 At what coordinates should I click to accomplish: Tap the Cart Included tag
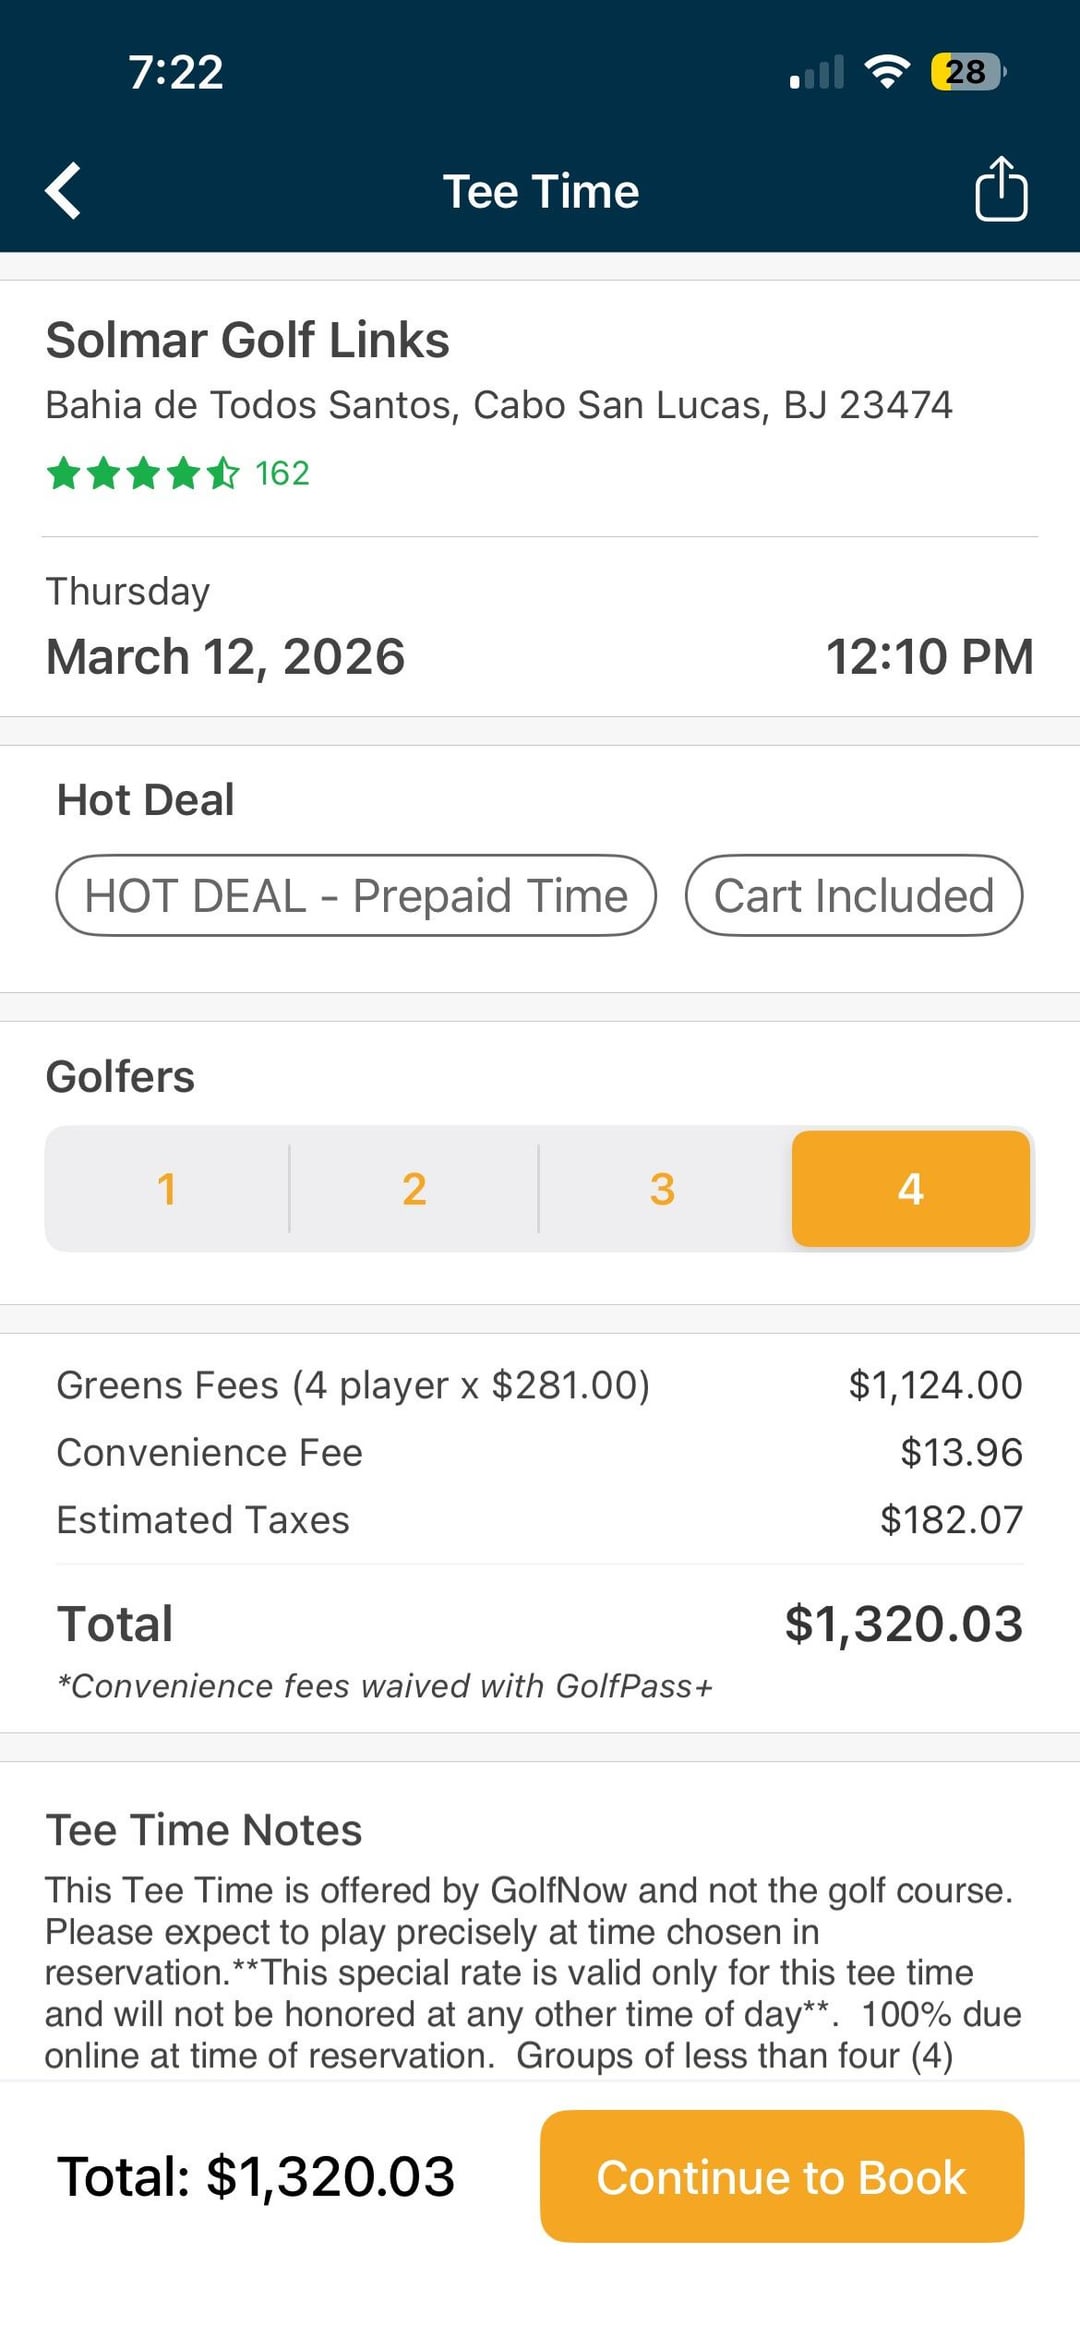tap(854, 896)
